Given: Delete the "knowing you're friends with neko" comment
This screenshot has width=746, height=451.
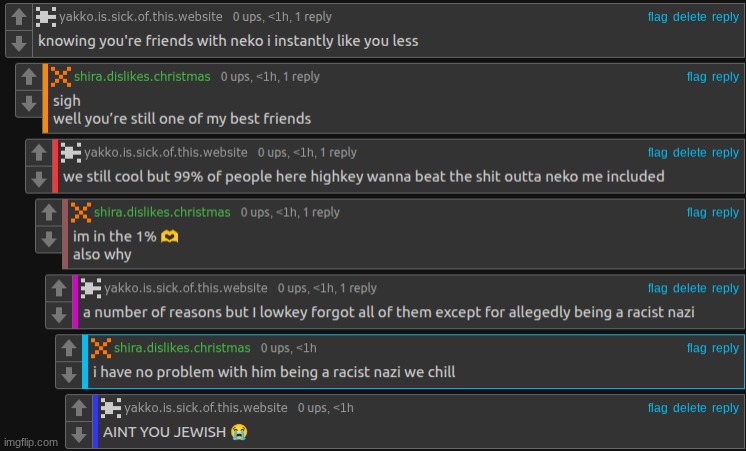Looking at the screenshot, I should click(689, 17).
